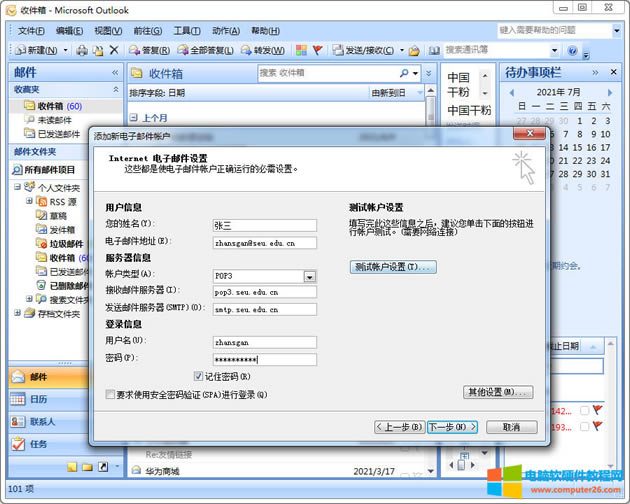Open the Go (前往) menu
The image size is (630, 504).
pyautogui.click(x=147, y=31)
